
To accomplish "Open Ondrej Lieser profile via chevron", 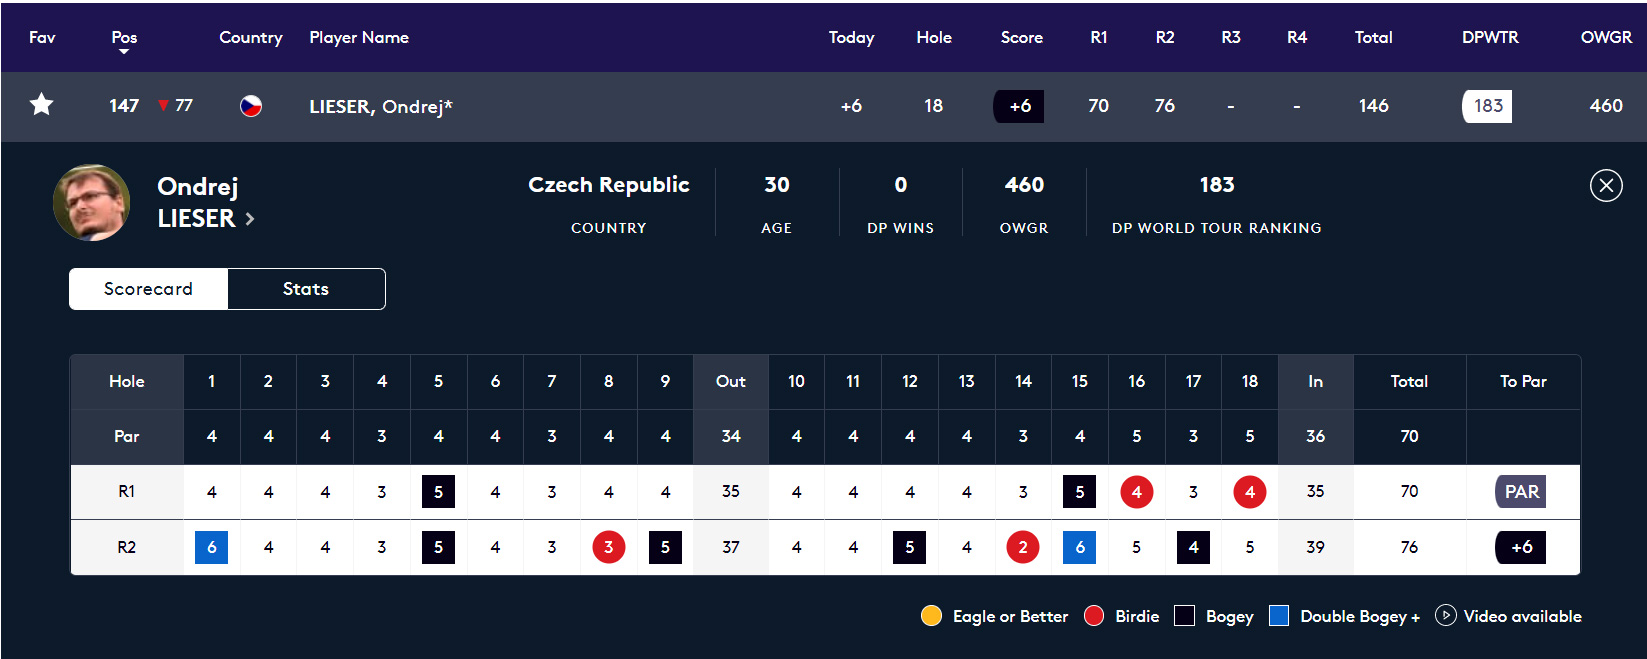I will (250, 219).
